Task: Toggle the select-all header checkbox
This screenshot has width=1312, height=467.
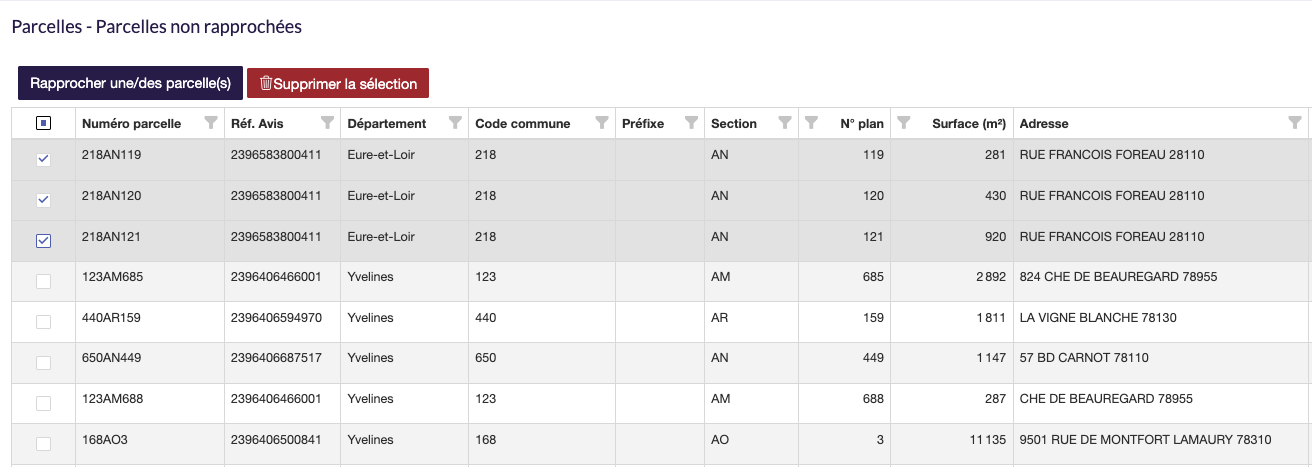Action: 43,123
